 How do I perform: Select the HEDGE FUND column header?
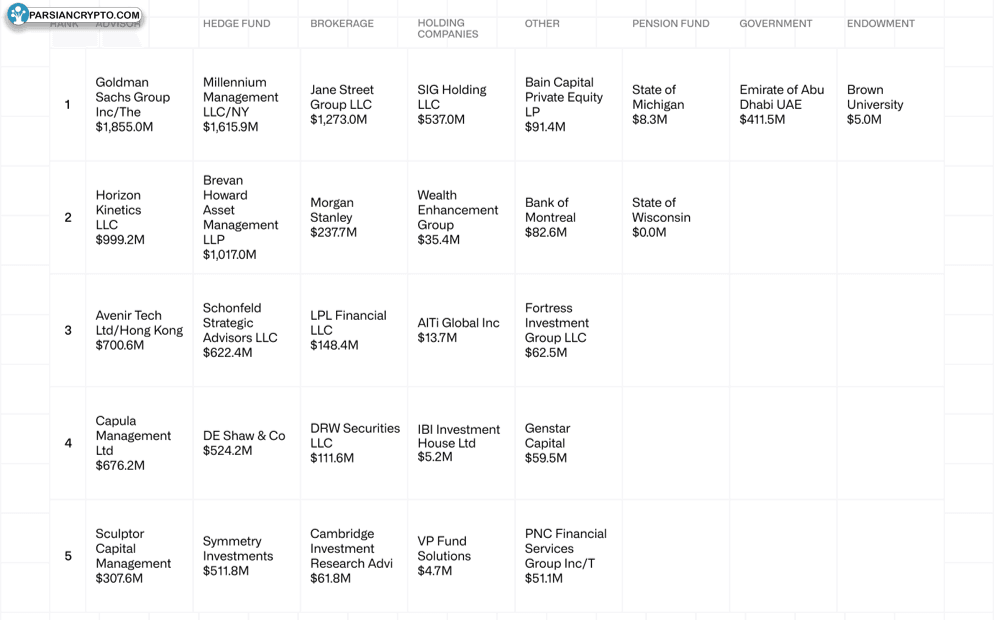tap(236, 24)
